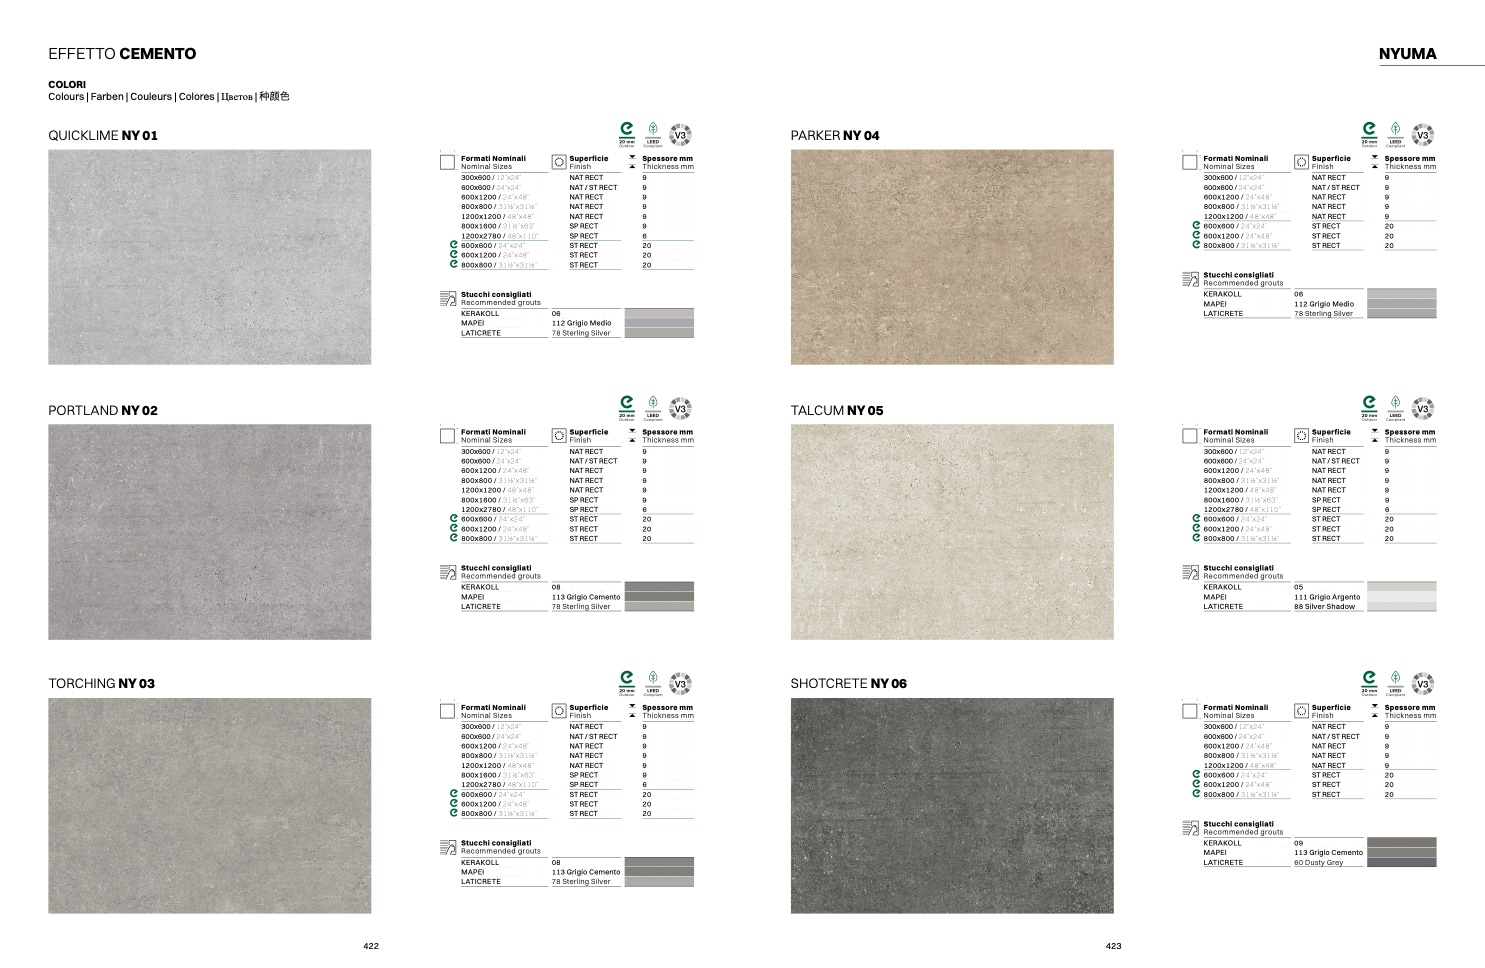Viewport: 1485px width, 968px height.
Task: Open the Quicklime NY 01 tile image
Action: click(x=210, y=257)
